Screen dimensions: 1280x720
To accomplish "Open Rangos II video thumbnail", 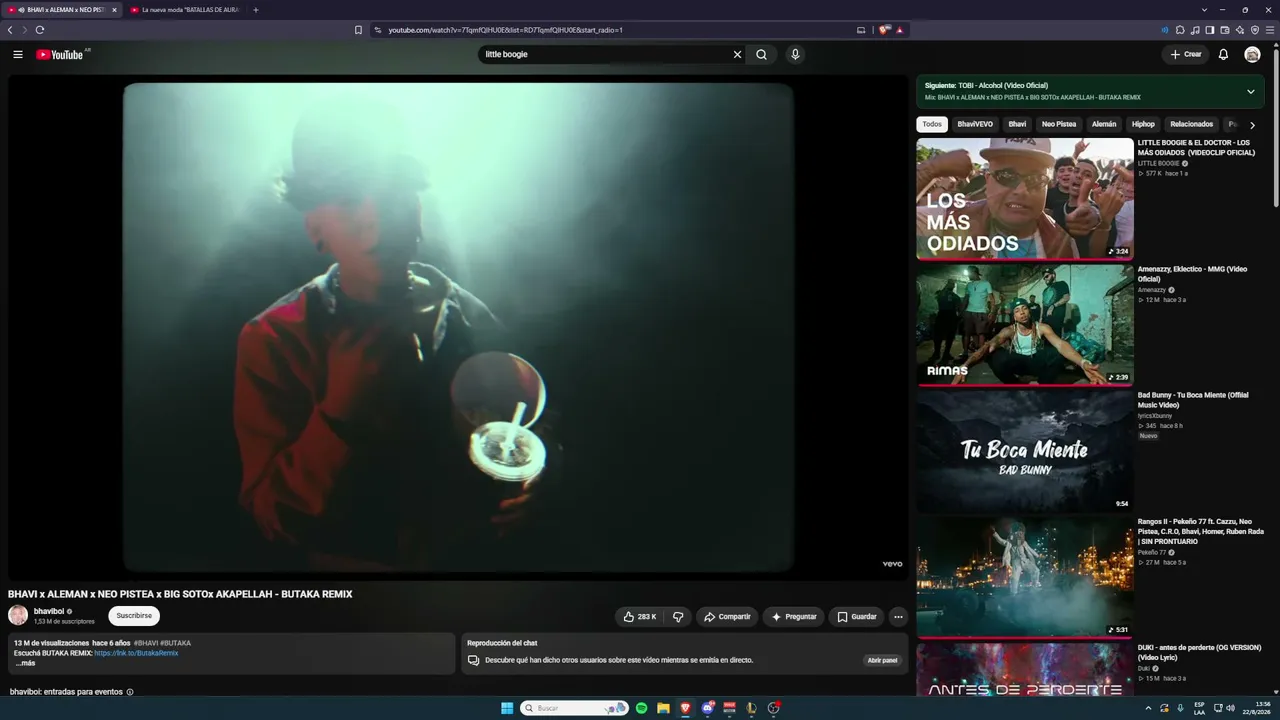I will pyautogui.click(x=1025, y=577).
